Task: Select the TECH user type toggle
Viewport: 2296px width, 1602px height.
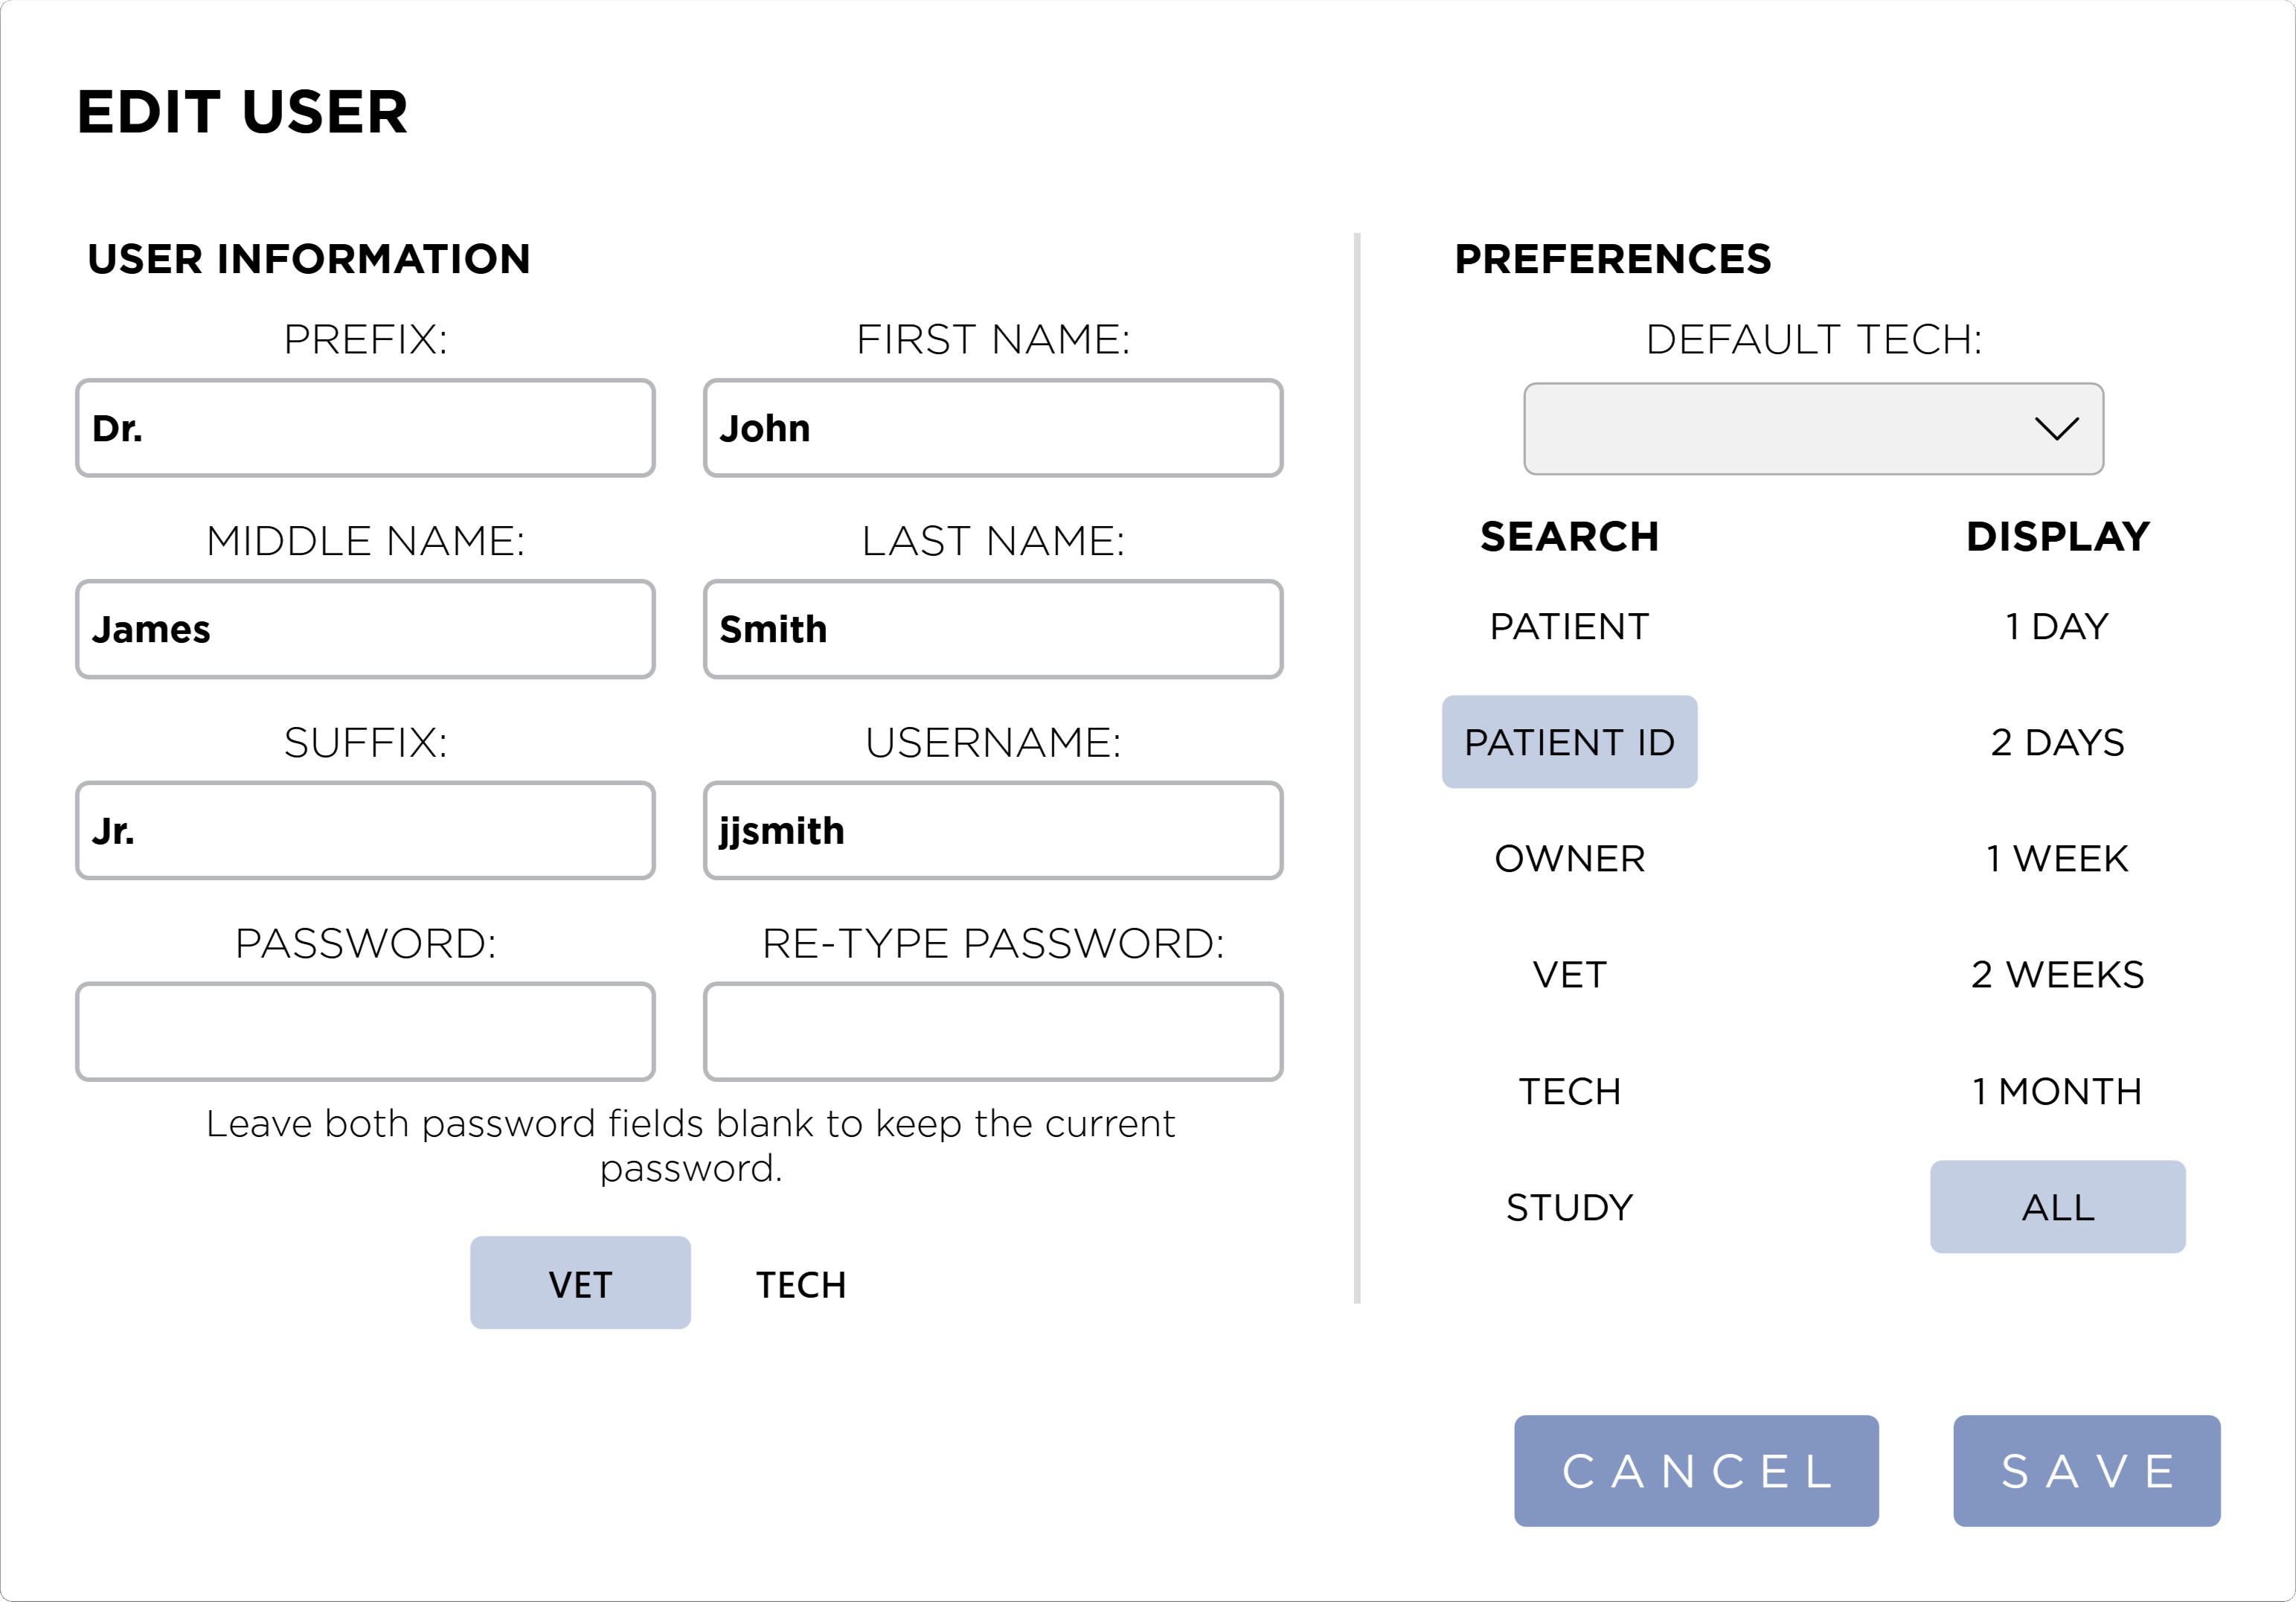Action: [801, 1285]
